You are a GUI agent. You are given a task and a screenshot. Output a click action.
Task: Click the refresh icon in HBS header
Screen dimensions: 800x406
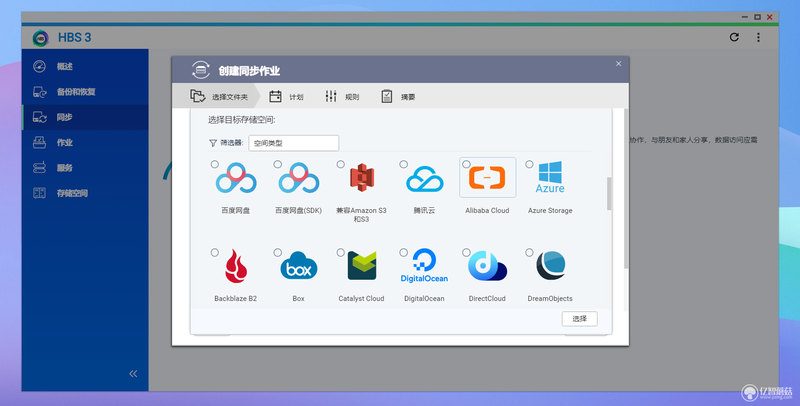pos(734,37)
